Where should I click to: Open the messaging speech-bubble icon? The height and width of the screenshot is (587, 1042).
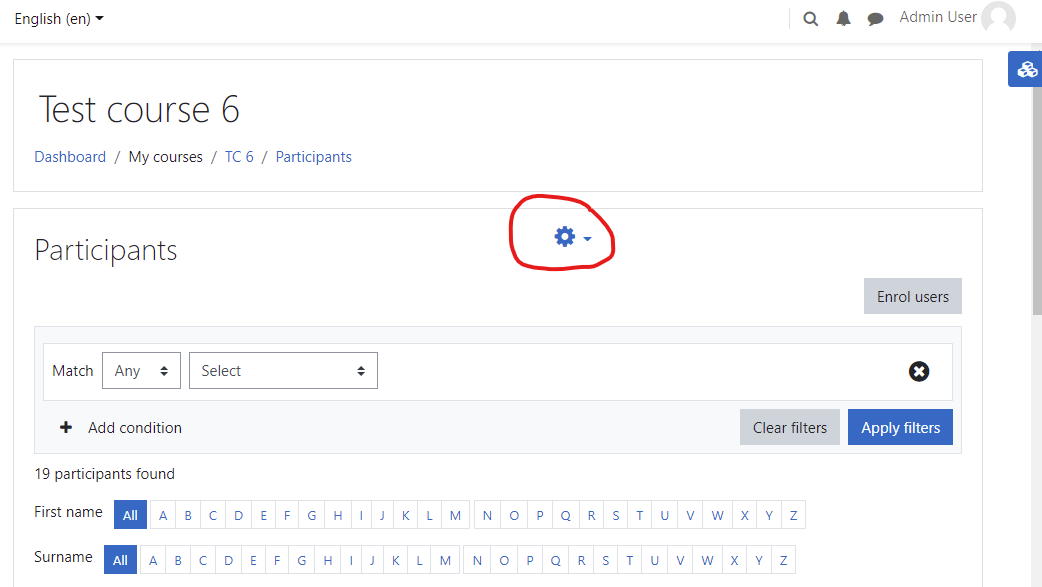point(875,19)
